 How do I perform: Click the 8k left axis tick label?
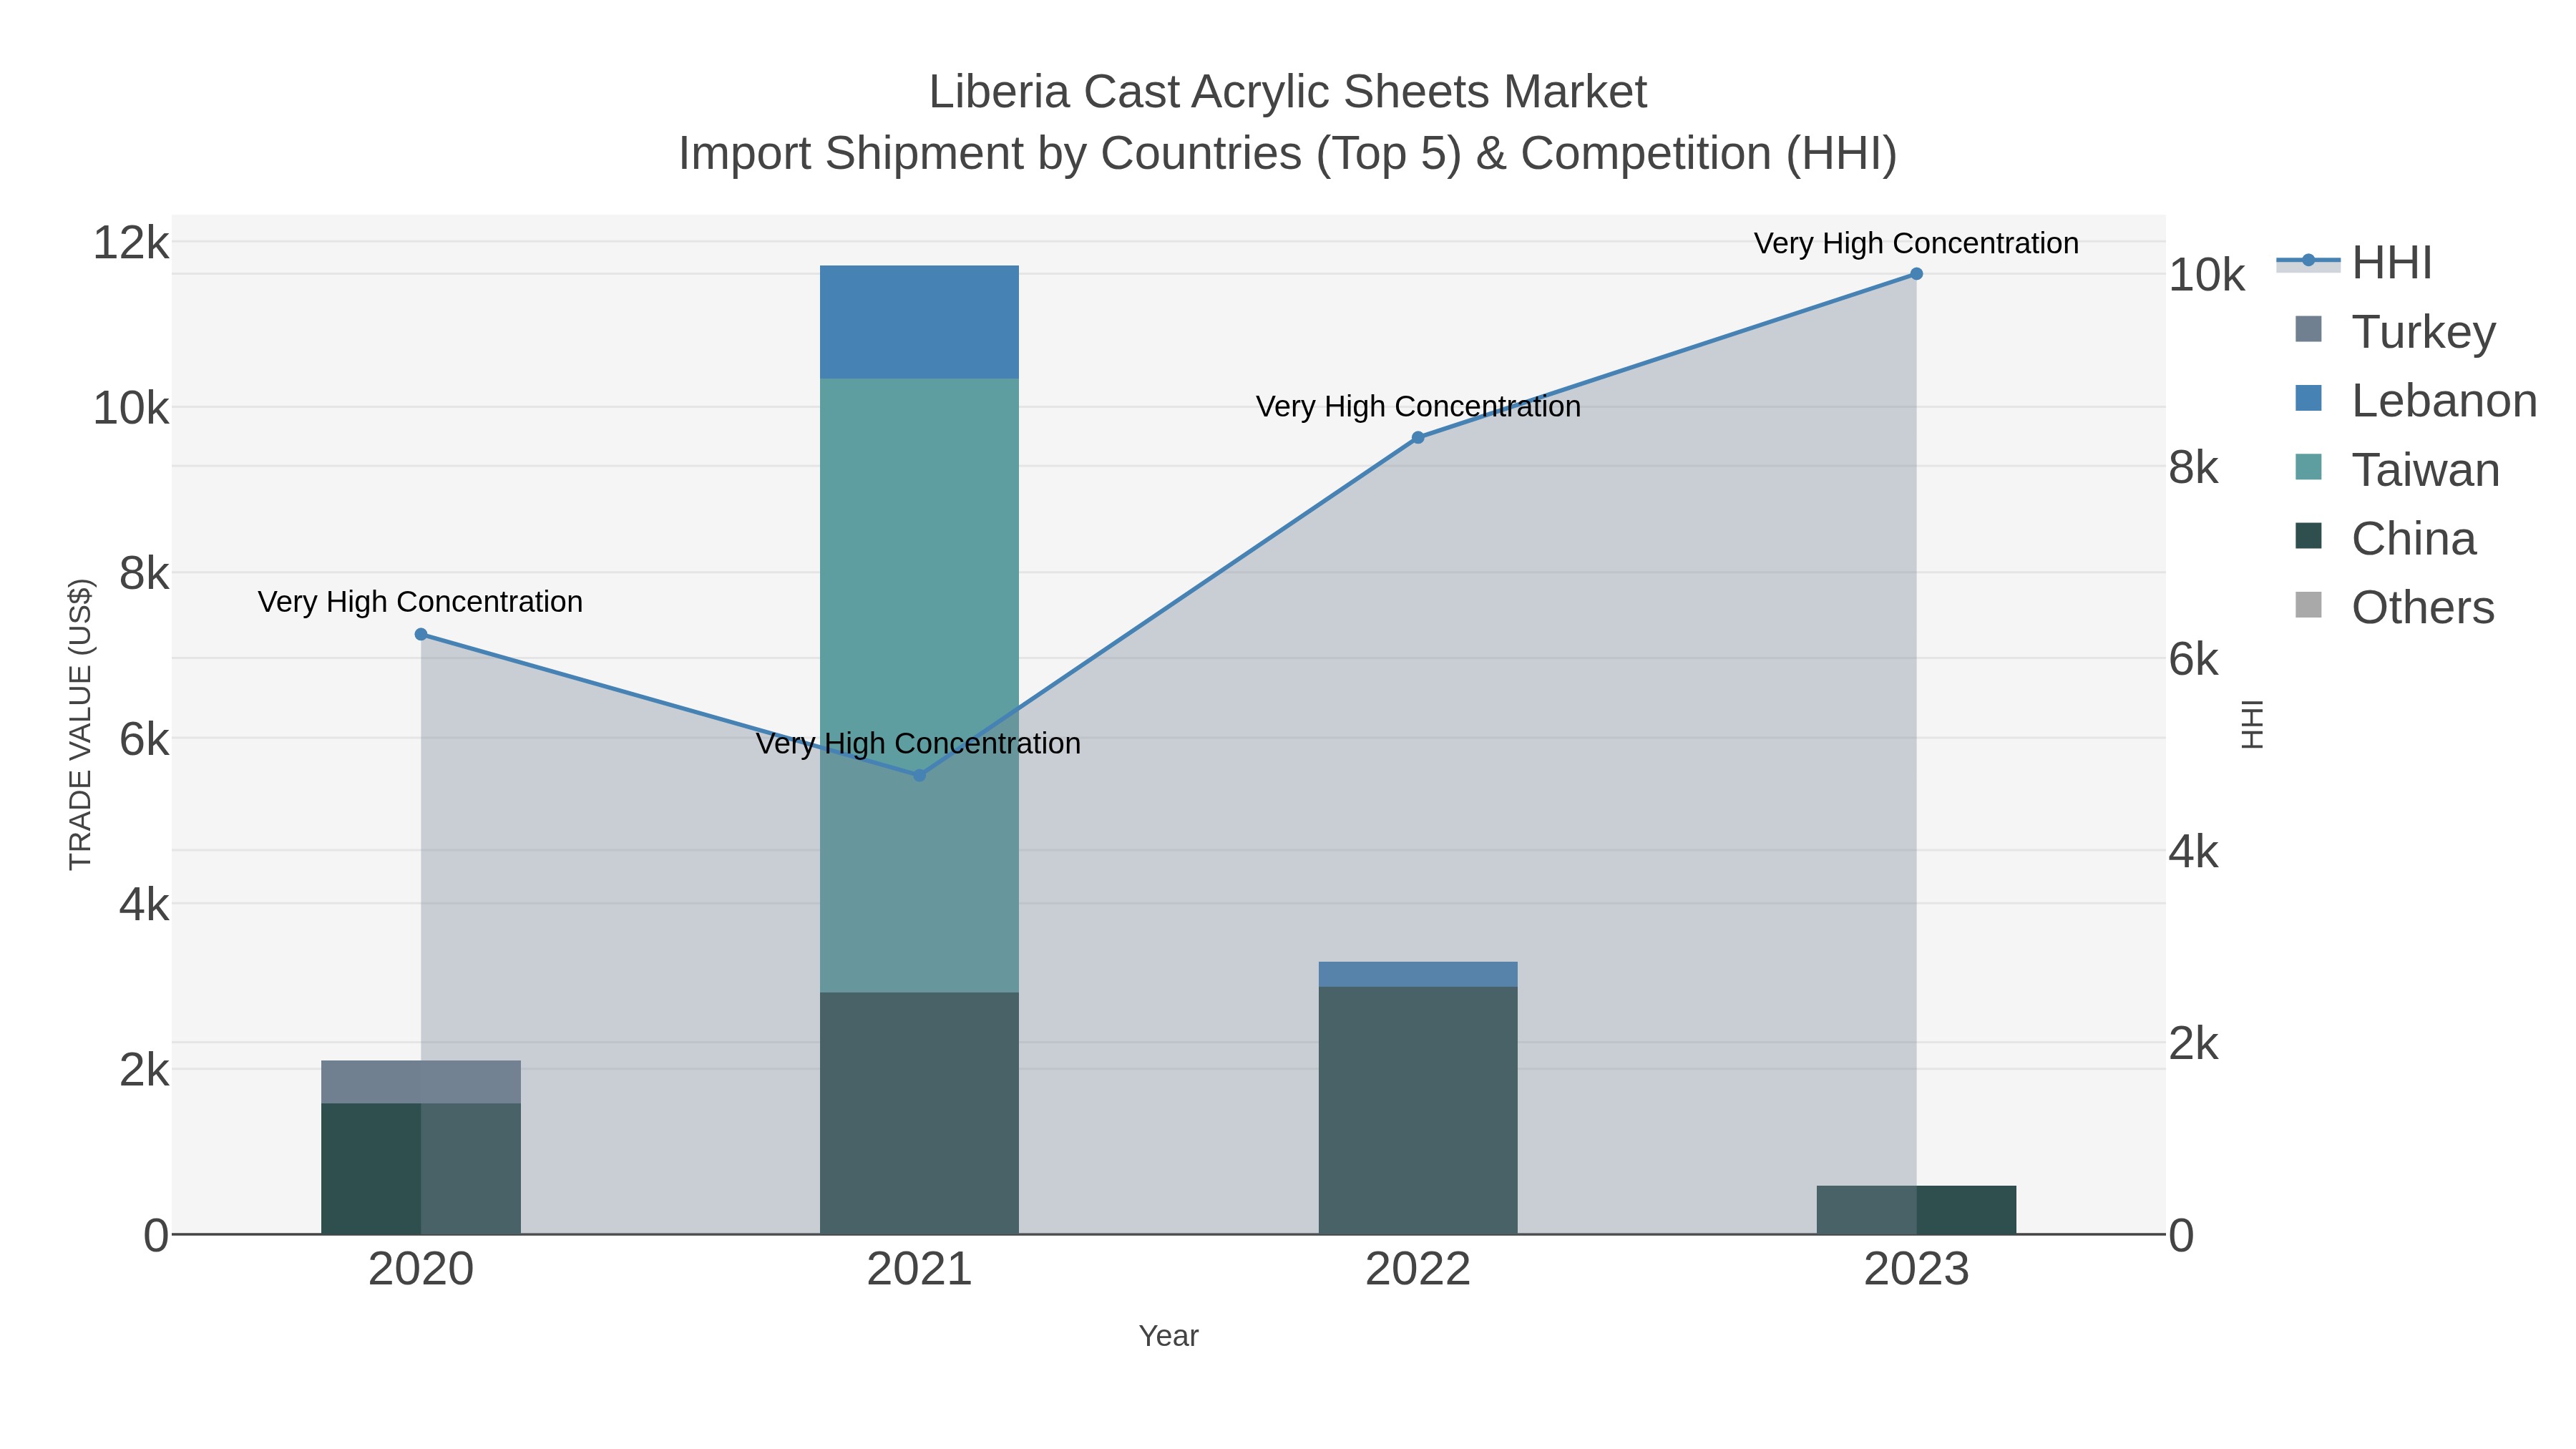point(144,574)
